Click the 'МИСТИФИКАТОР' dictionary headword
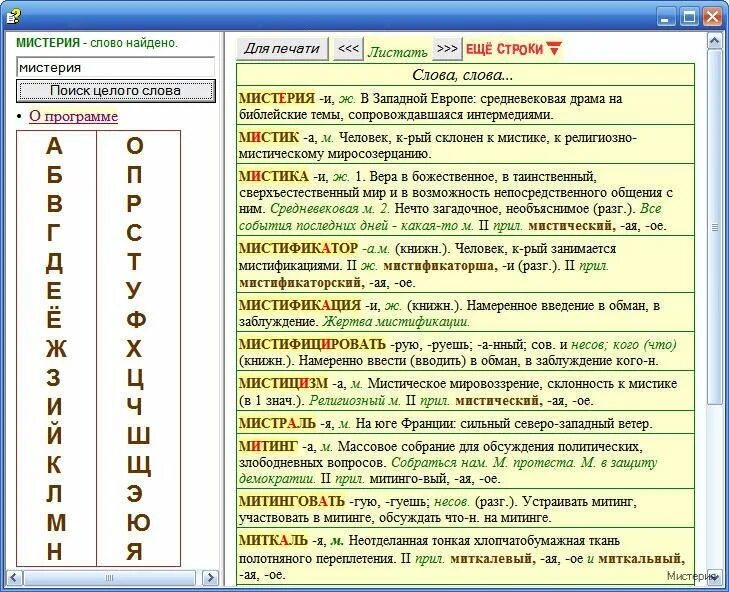729x592 pixels. 298,248
